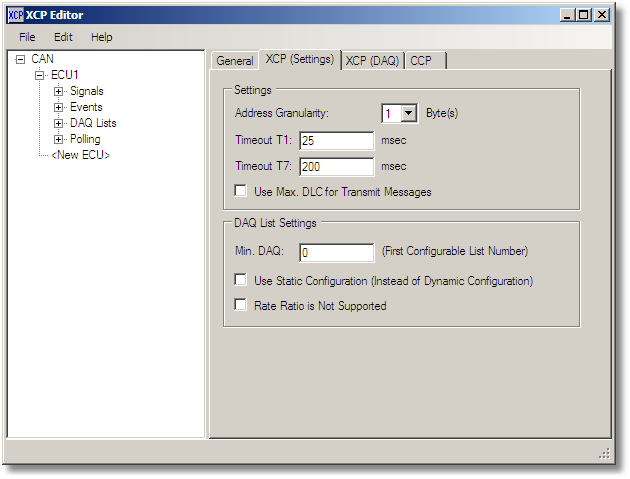Collapse the ECU1 tree node
The height and width of the screenshot is (479, 630).
point(39,76)
